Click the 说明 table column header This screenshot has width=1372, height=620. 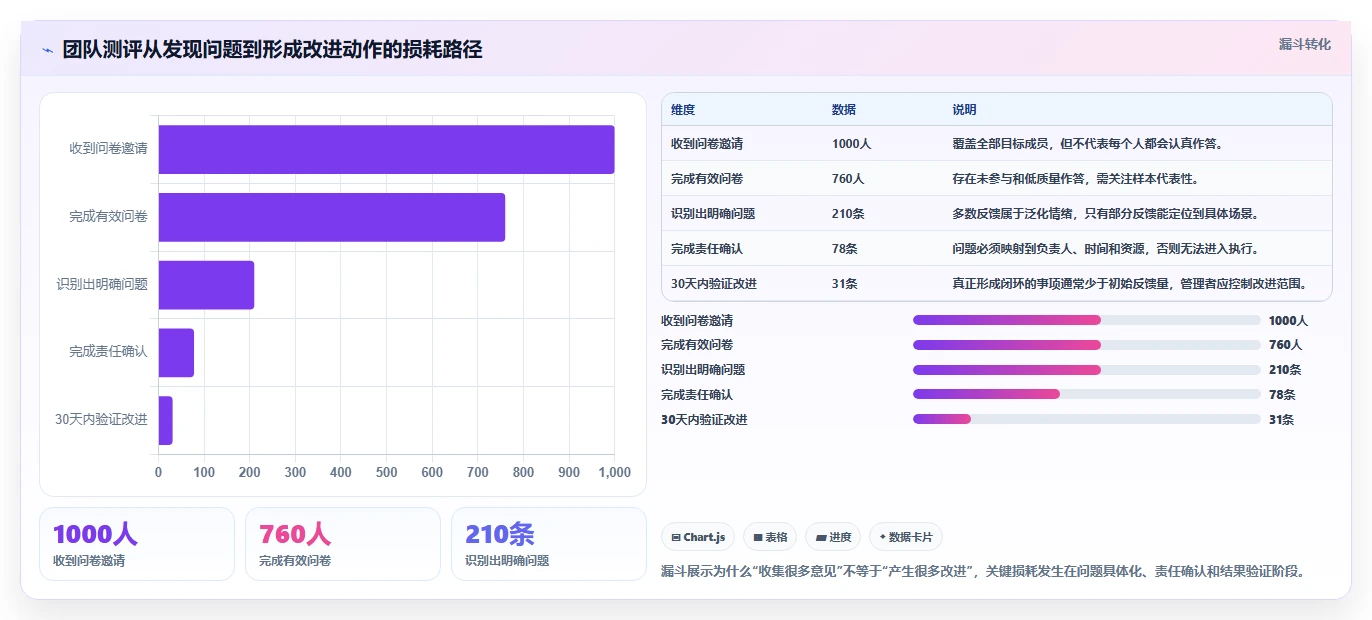[965, 110]
